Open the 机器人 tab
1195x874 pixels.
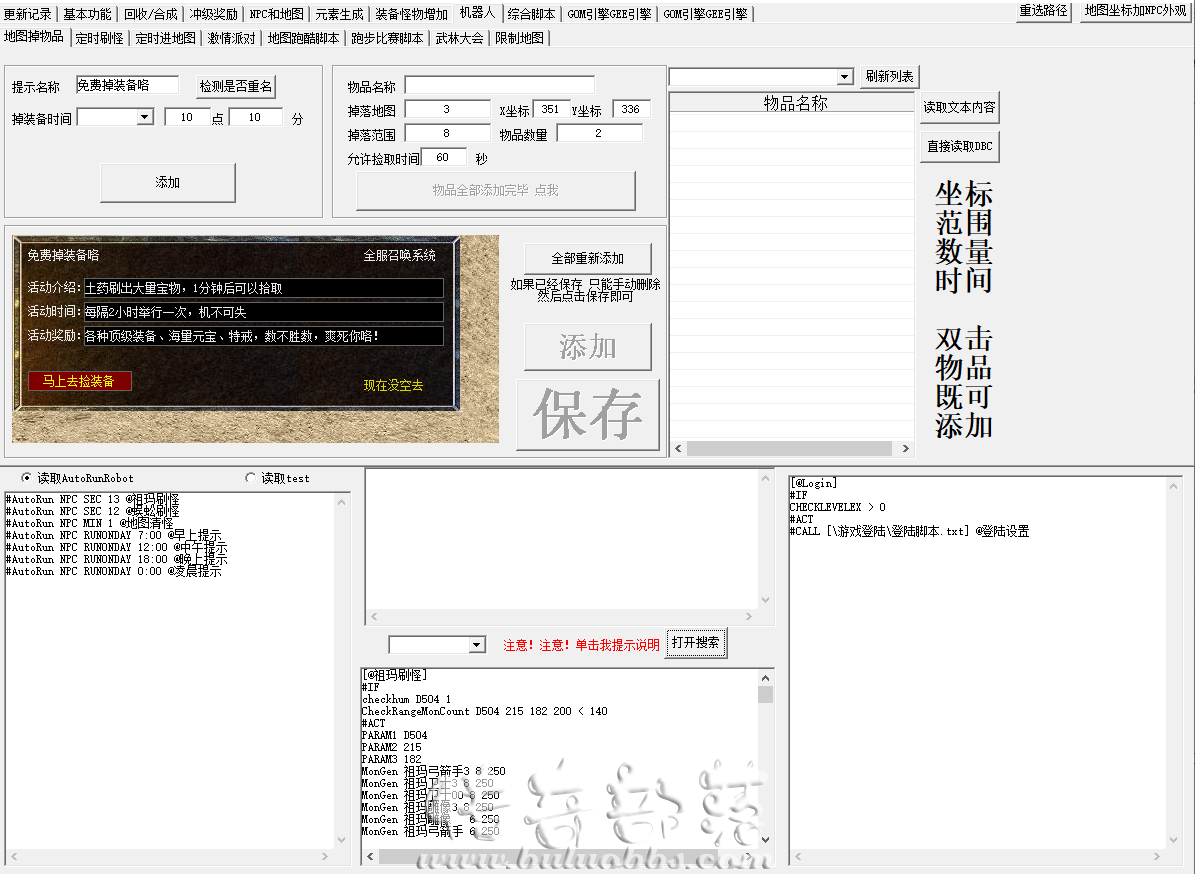(x=478, y=12)
